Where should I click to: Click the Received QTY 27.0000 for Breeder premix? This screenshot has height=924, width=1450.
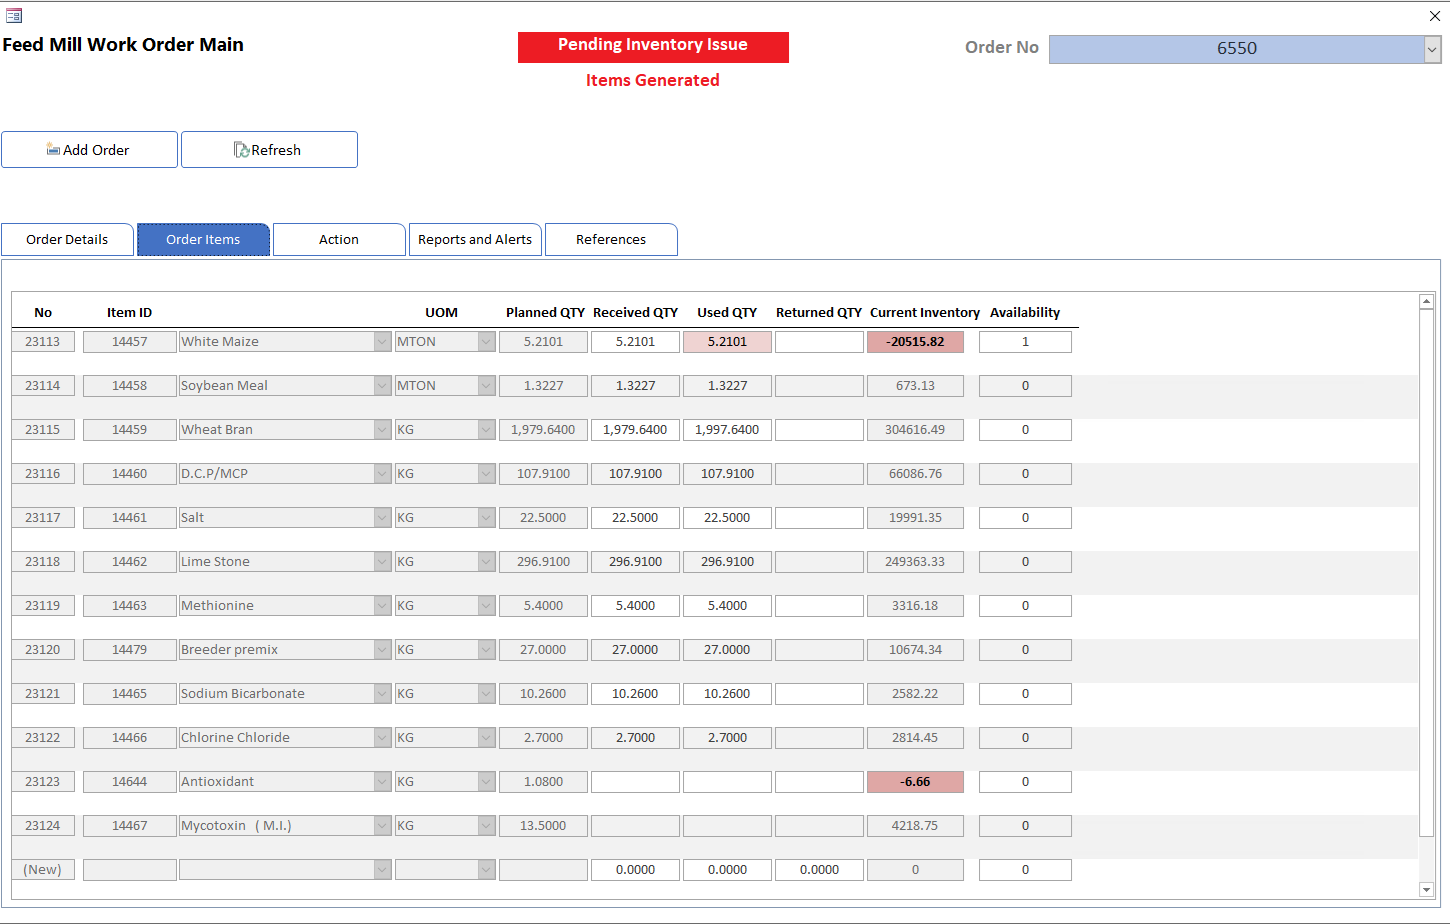click(635, 650)
